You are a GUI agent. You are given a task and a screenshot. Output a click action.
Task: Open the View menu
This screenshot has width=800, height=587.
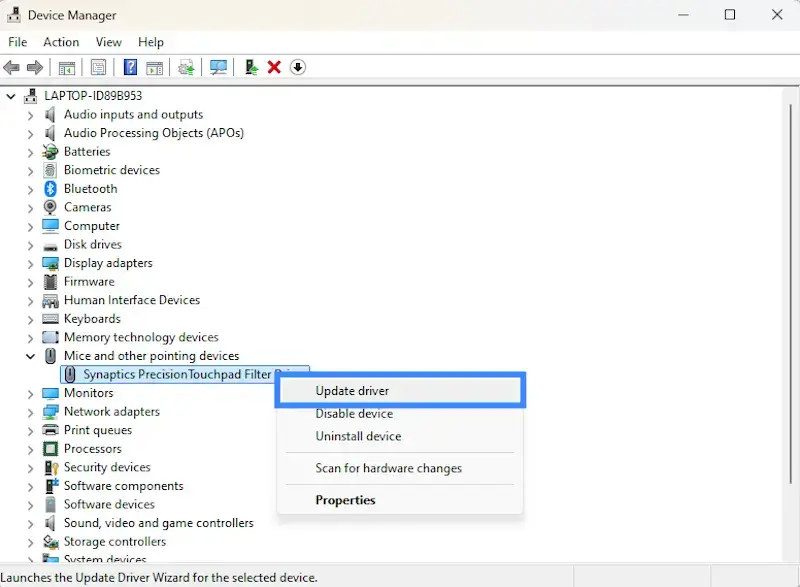108,42
